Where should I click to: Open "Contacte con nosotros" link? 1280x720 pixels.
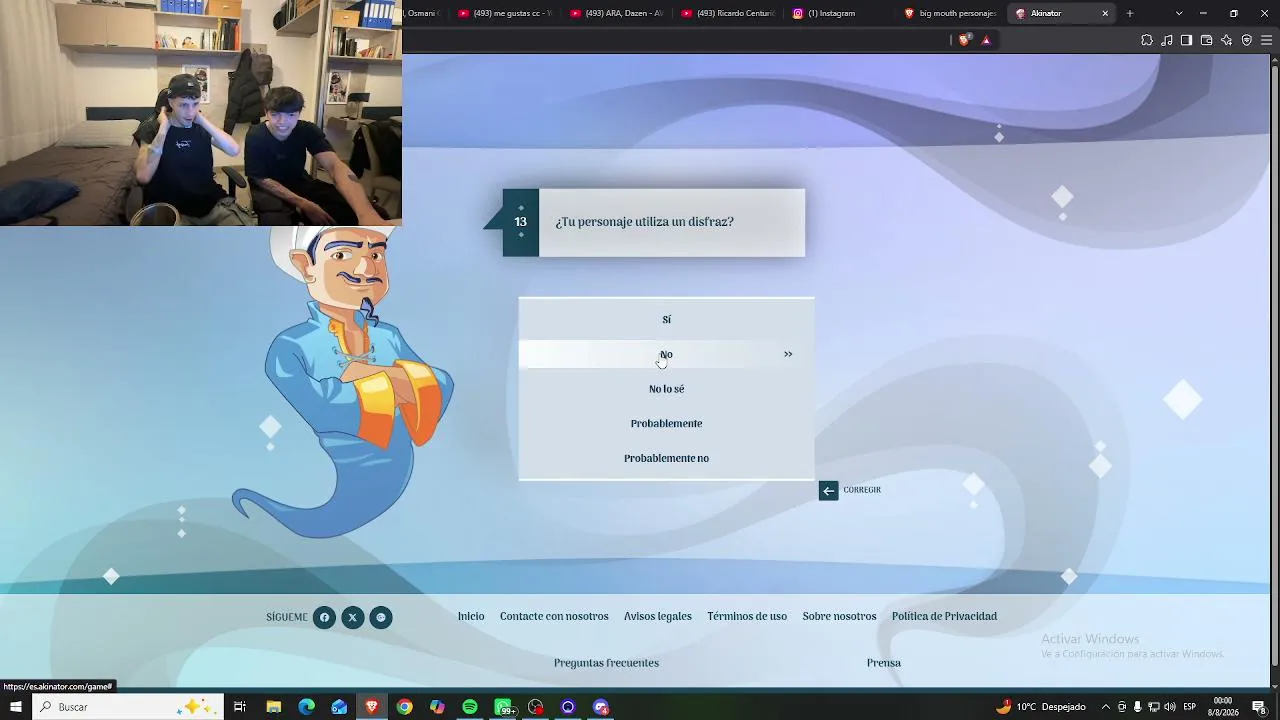554,616
